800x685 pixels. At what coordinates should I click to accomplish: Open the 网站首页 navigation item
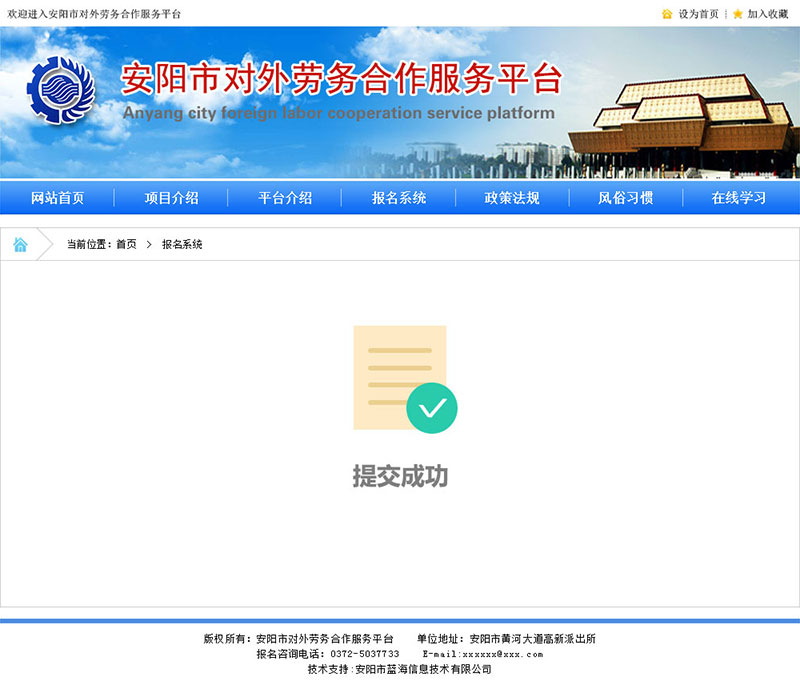click(x=57, y=198)
